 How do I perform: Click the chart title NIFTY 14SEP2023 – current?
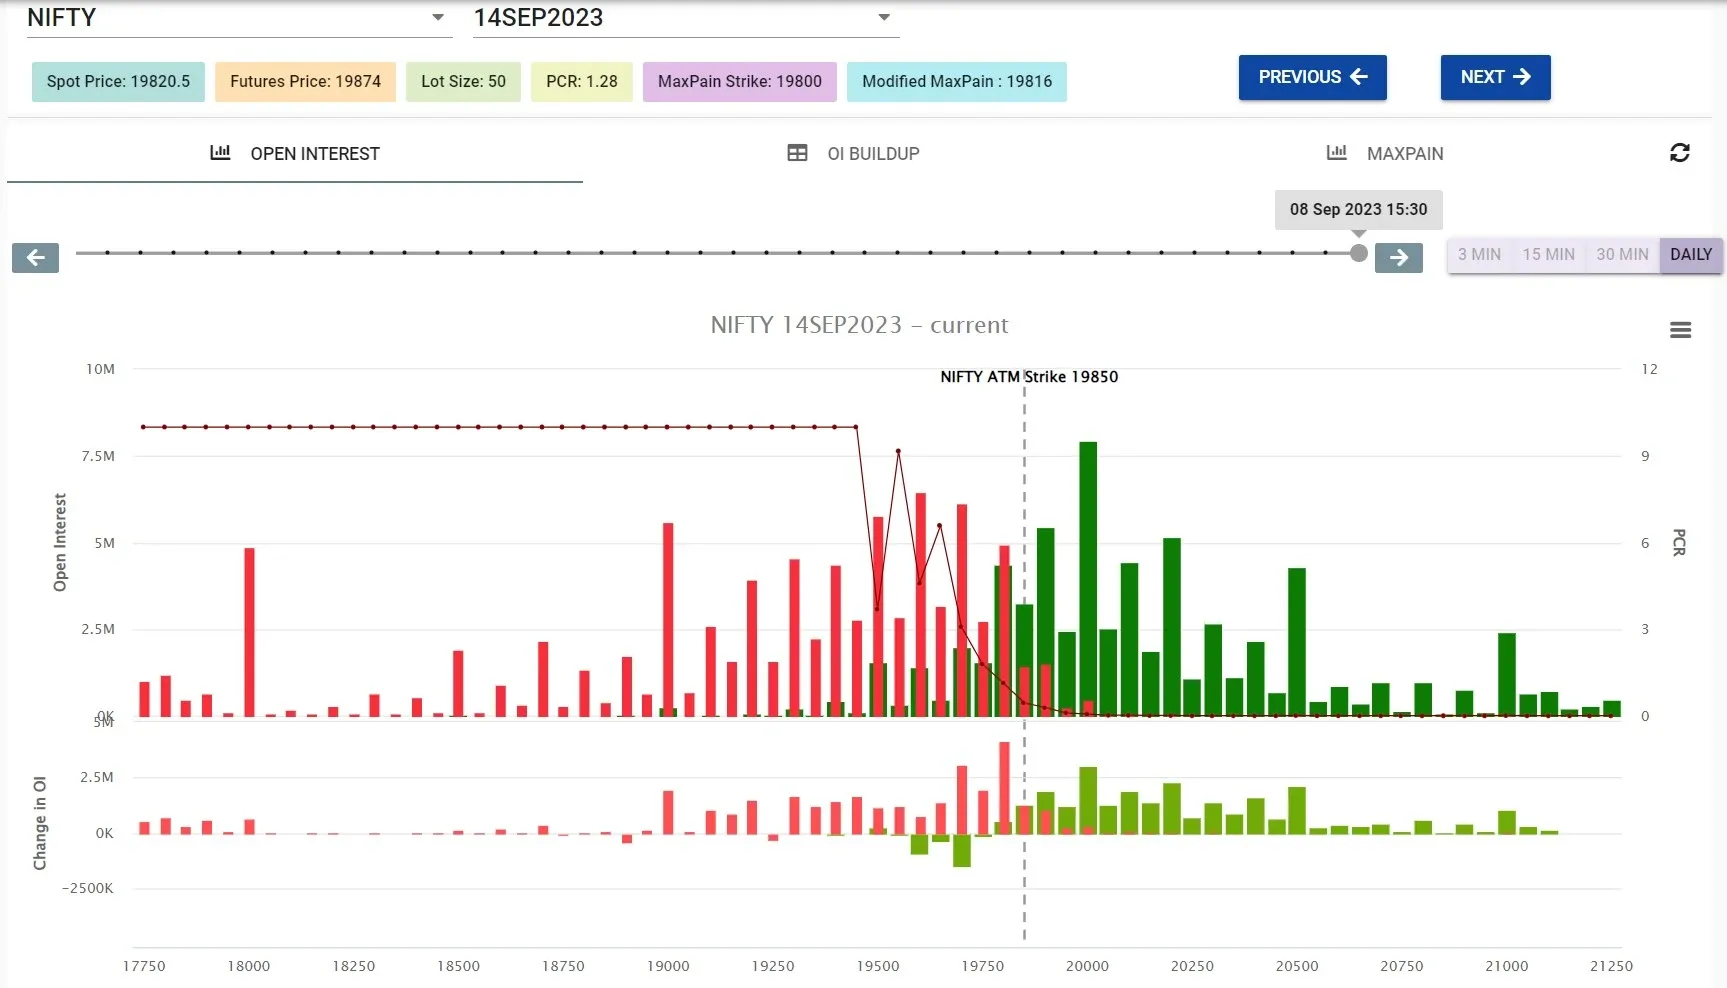[x=859, y=325]
